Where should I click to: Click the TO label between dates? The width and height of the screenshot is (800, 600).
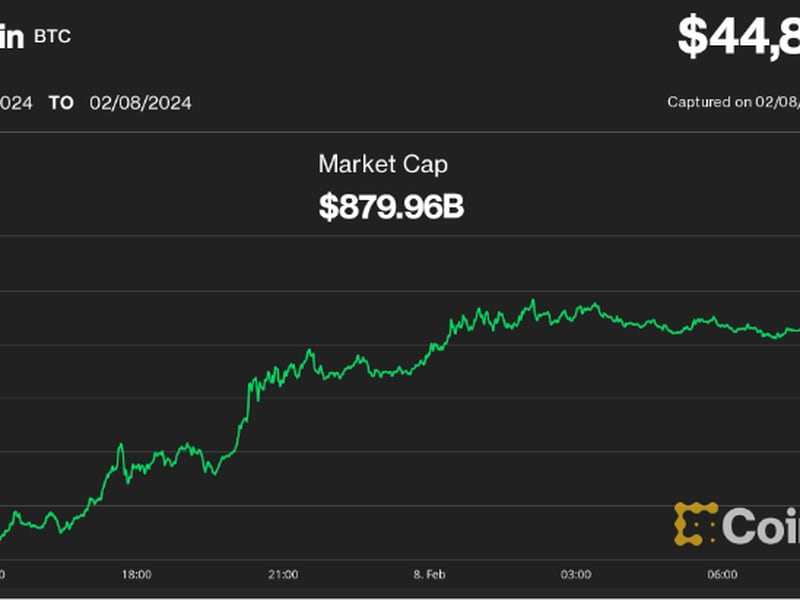[61, 103]
